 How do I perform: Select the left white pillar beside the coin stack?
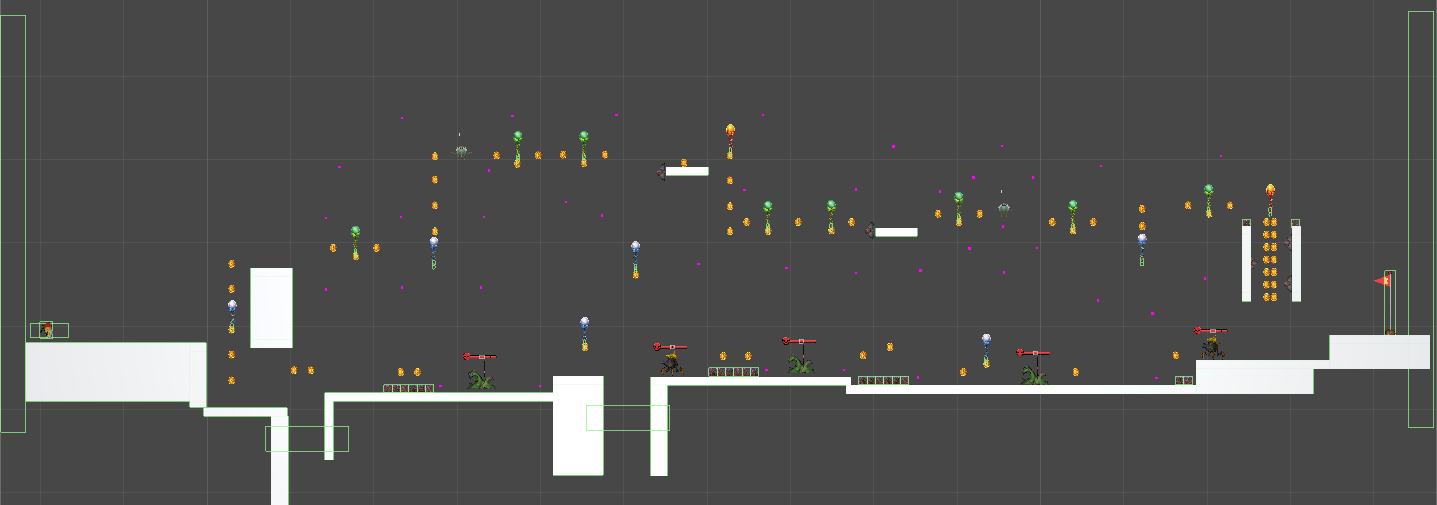(x=1246, y=264)
